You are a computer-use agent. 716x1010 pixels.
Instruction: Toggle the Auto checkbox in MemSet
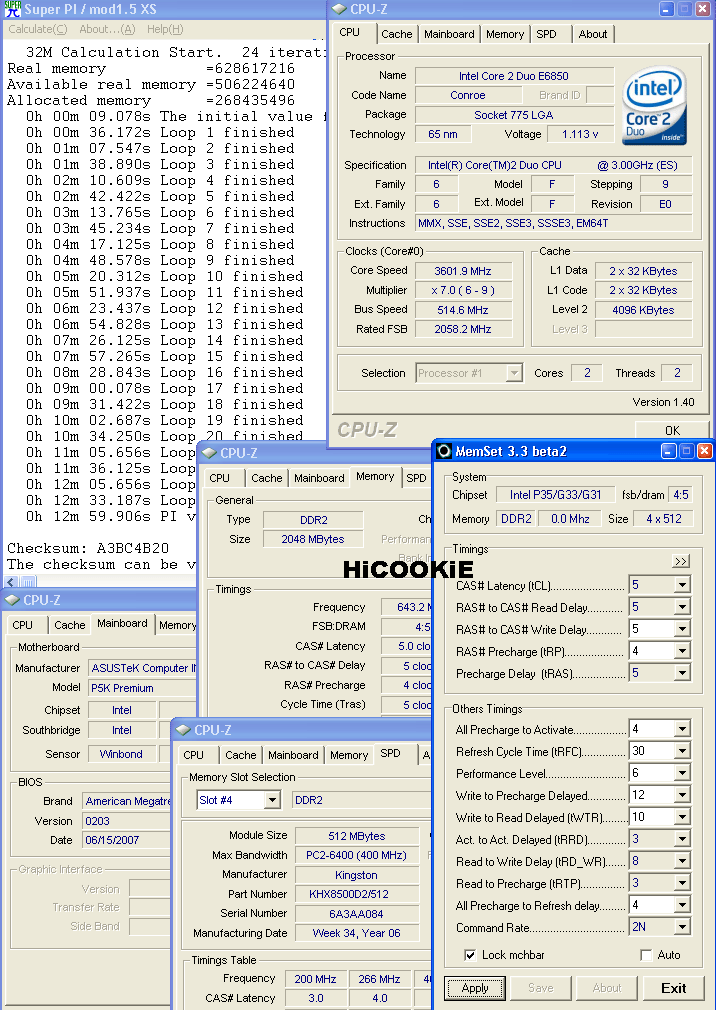coord(646,955)
